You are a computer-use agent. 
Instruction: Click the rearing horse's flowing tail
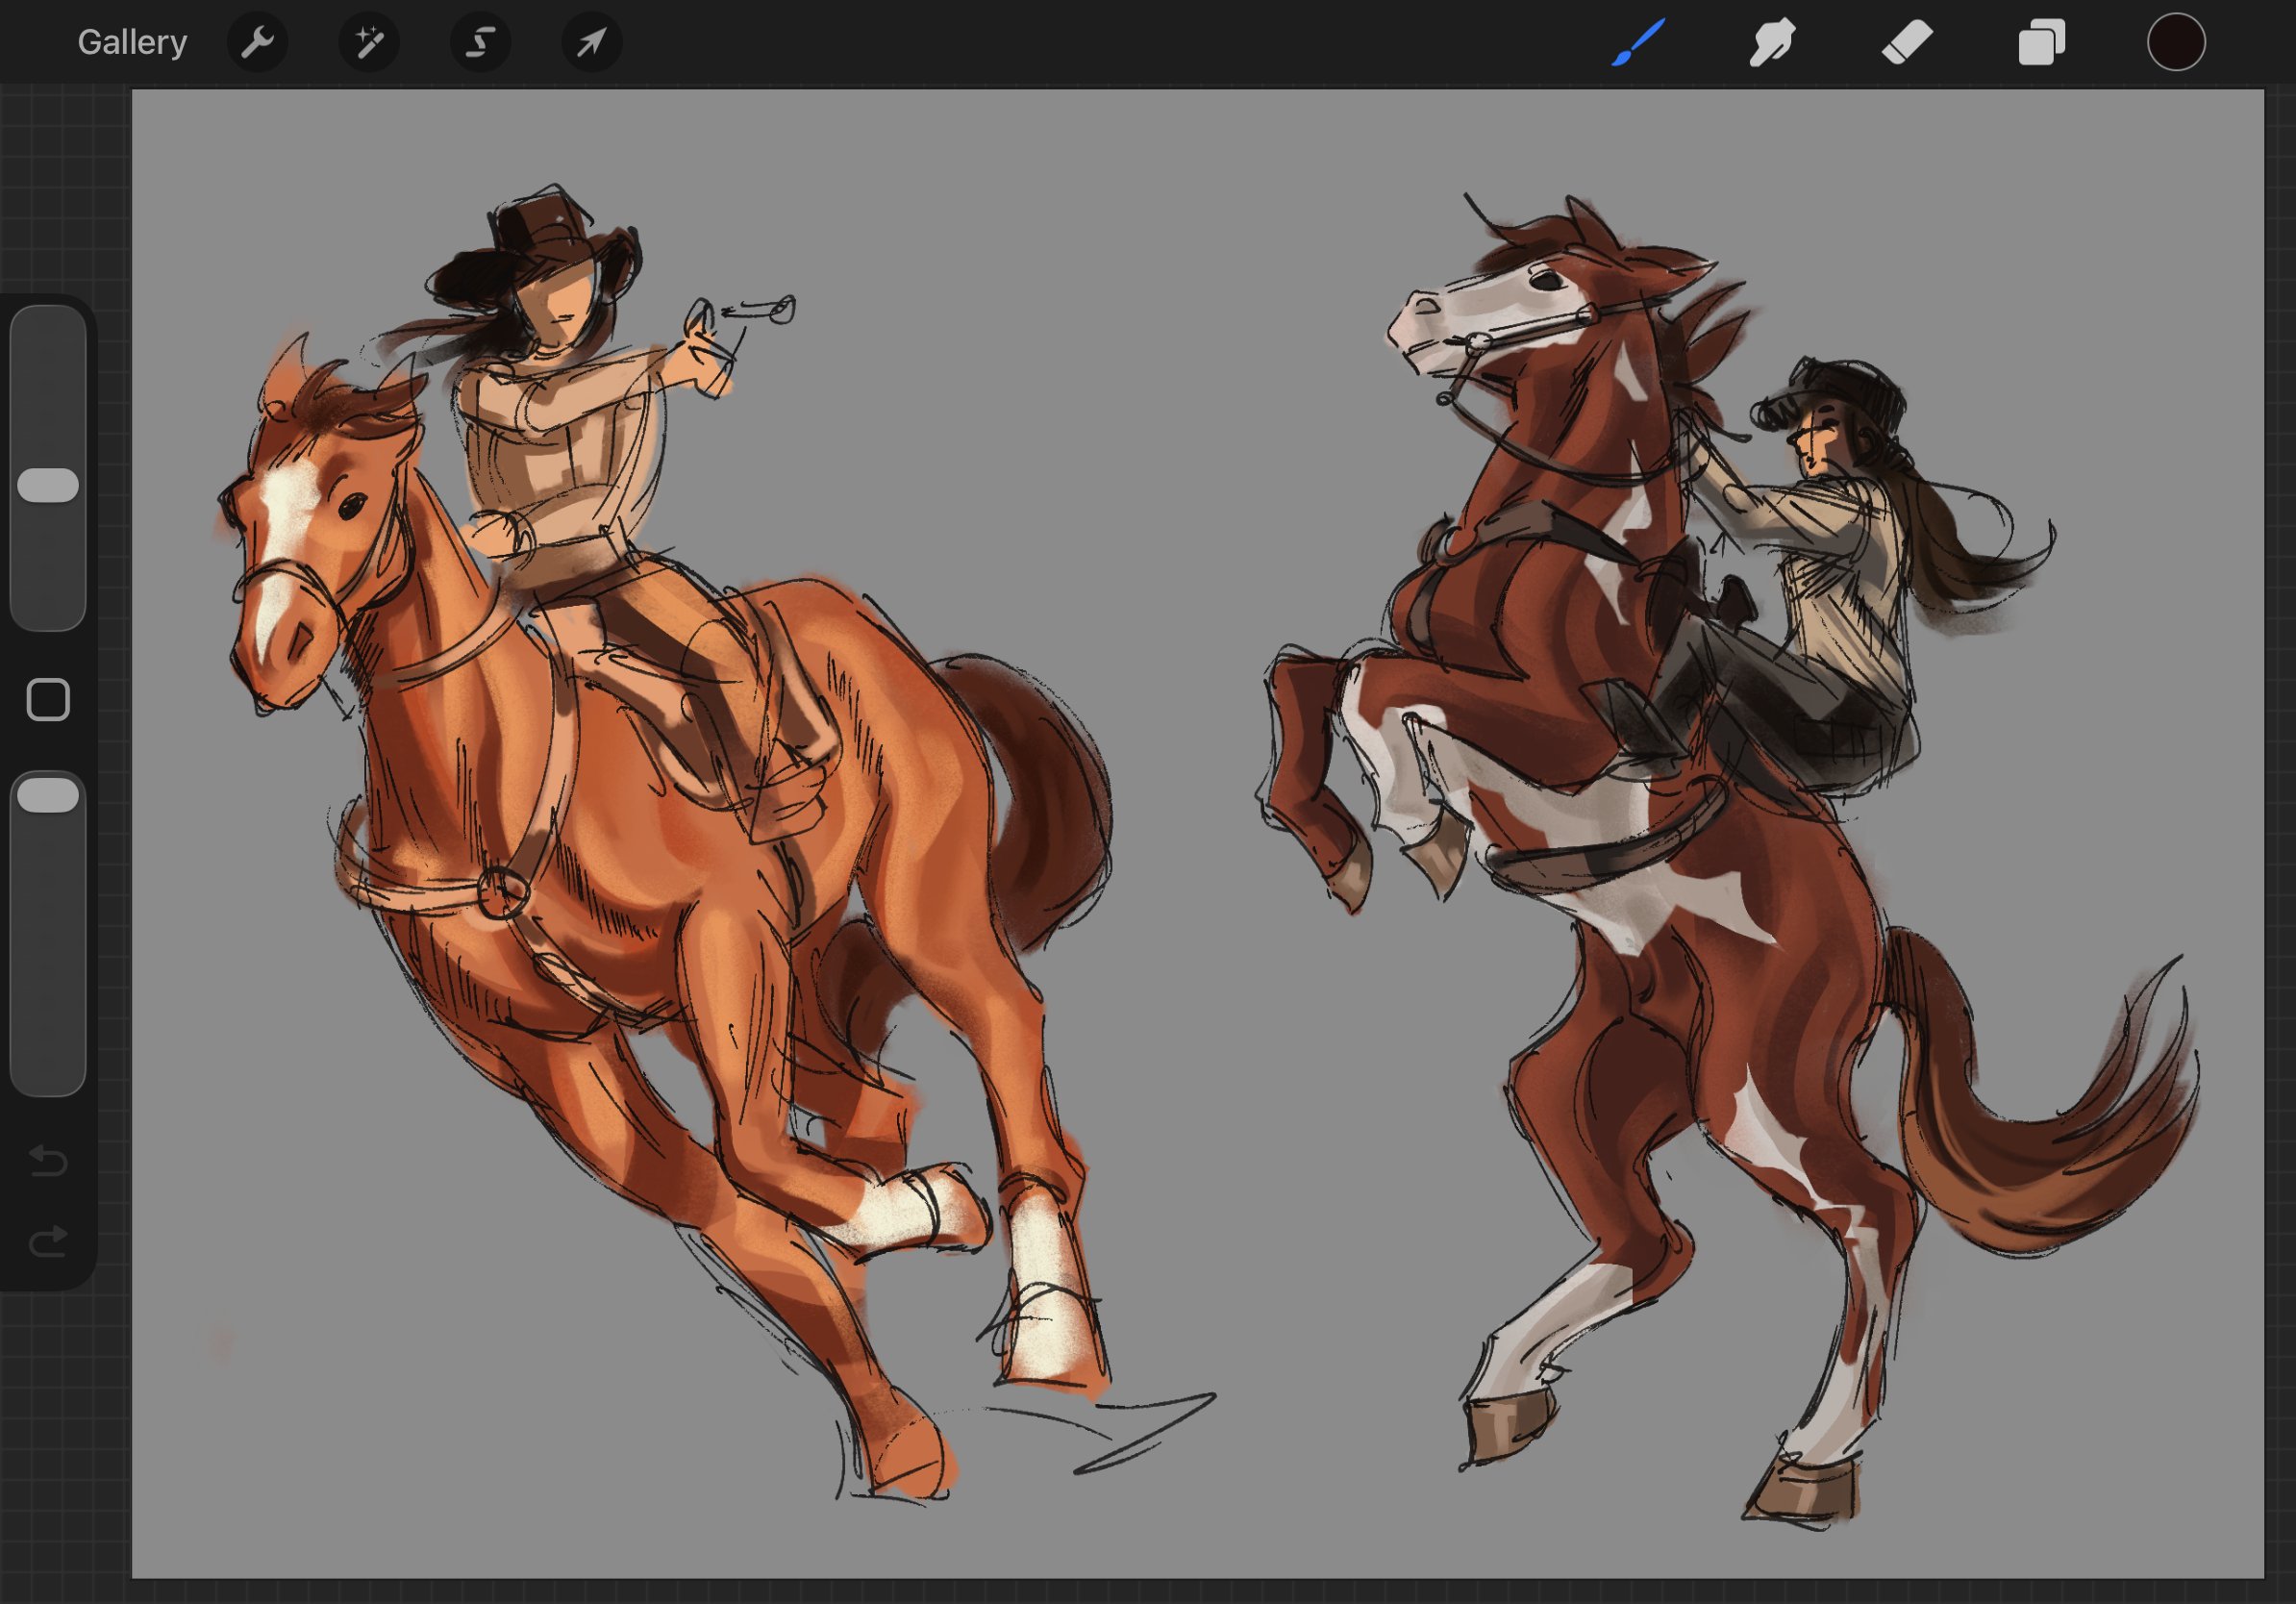point(2050,1150)
